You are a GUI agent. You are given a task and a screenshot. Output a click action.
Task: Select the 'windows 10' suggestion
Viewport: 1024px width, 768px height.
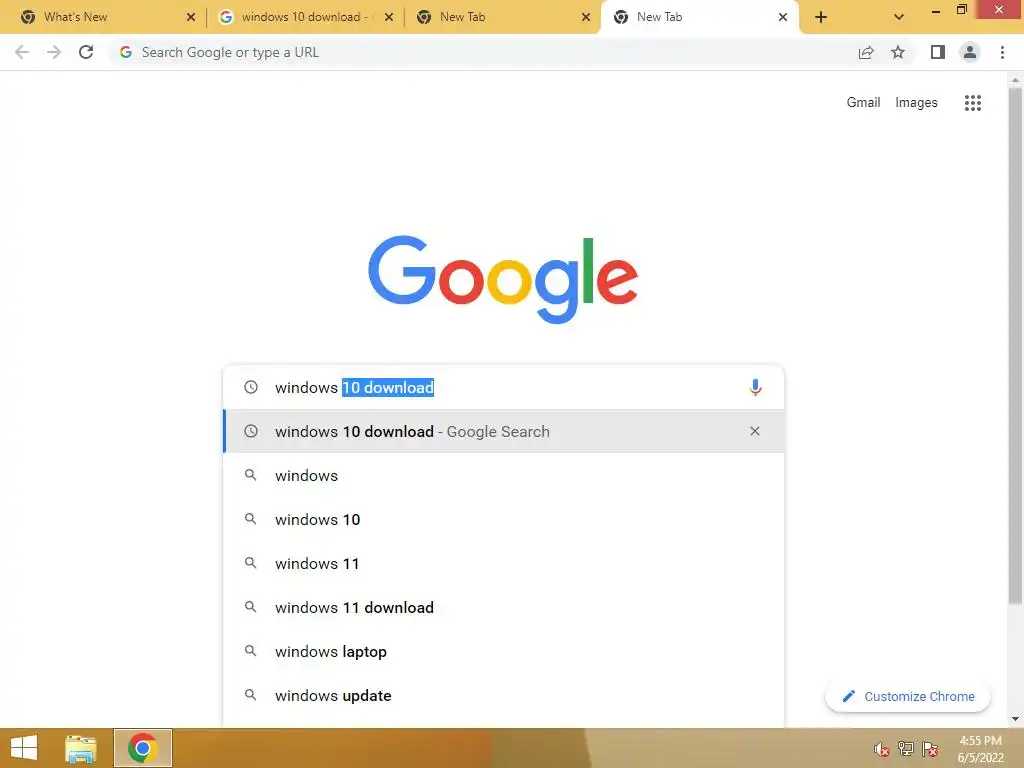pyautogui.click(x=504, y=519)
